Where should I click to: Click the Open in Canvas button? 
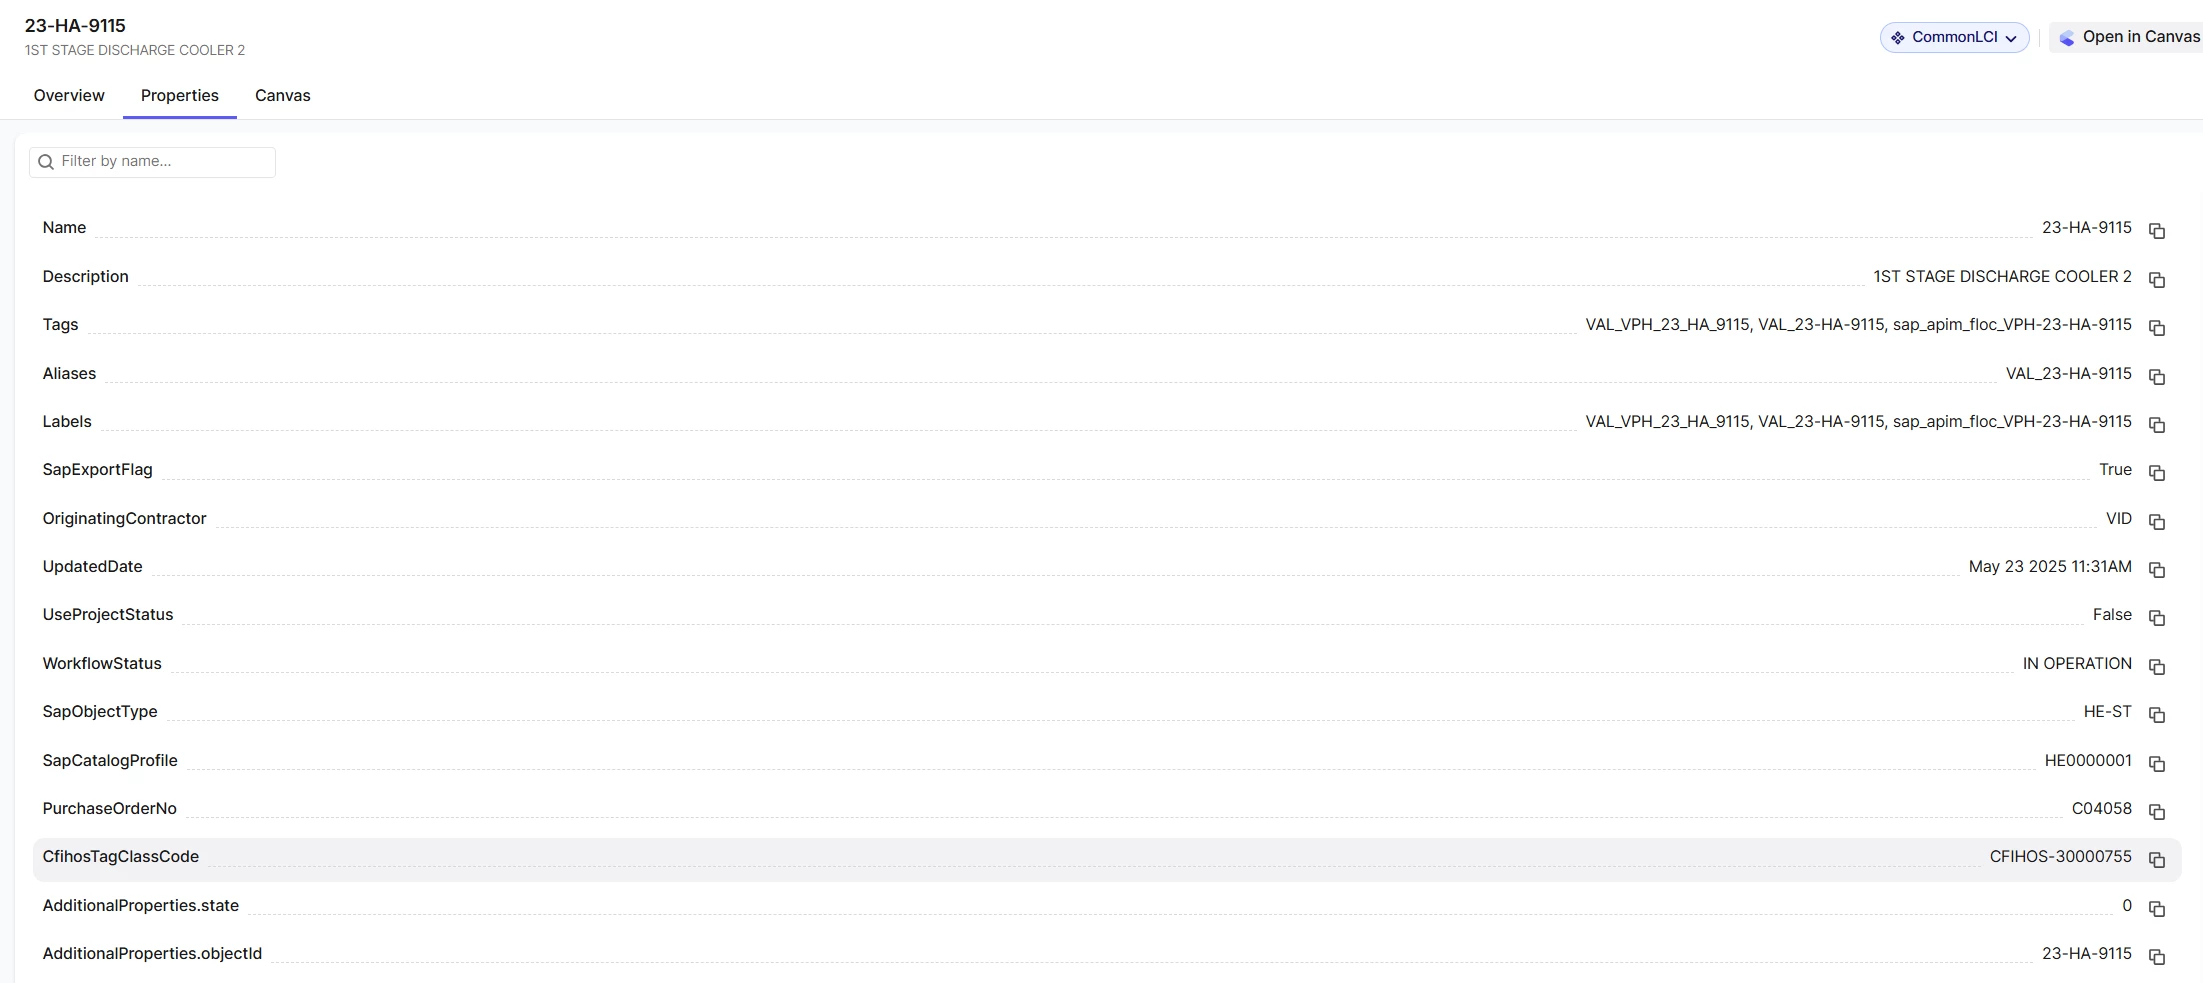(2130, 37)
